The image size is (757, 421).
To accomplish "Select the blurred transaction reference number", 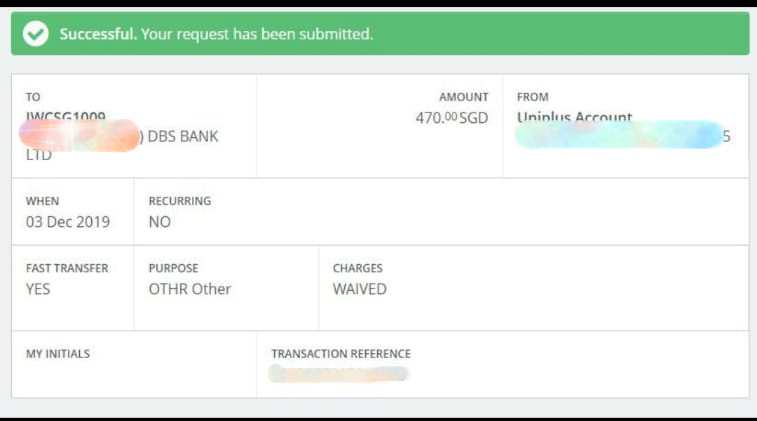I will [x=340, y=374].
